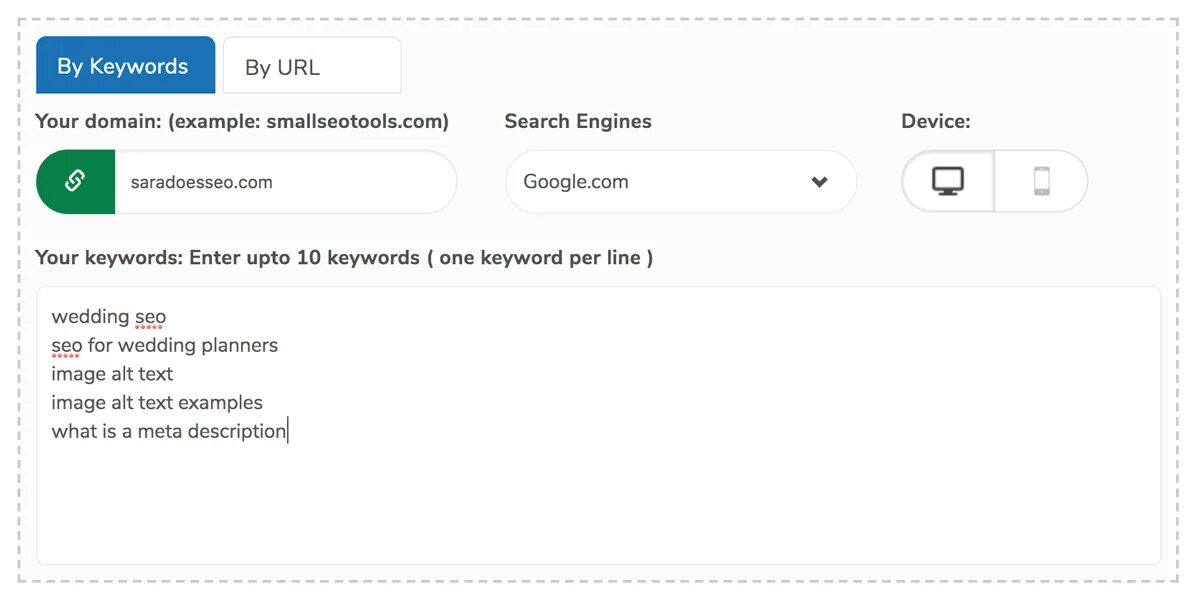
Task: Select the mobile phone device icon
Action: pyautogui.click(x=1041, y=181)
